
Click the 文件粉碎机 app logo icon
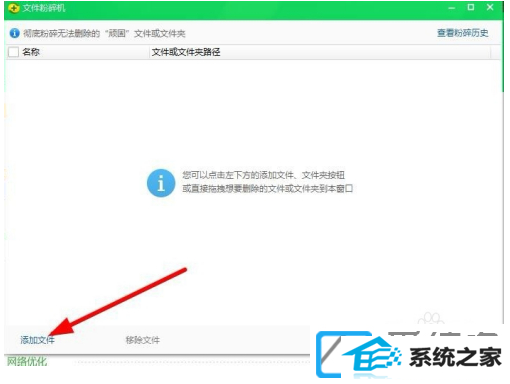(14, 8)
